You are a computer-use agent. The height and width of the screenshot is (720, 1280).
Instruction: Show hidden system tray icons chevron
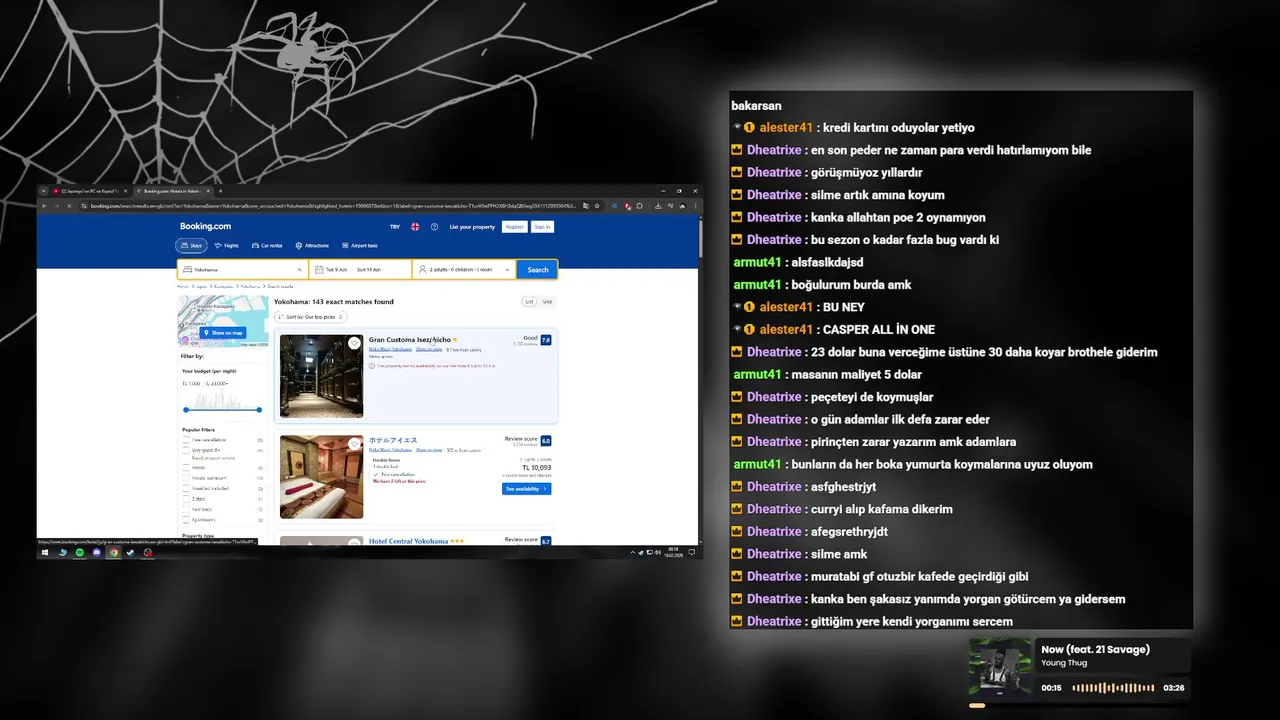tap(633, 552)
